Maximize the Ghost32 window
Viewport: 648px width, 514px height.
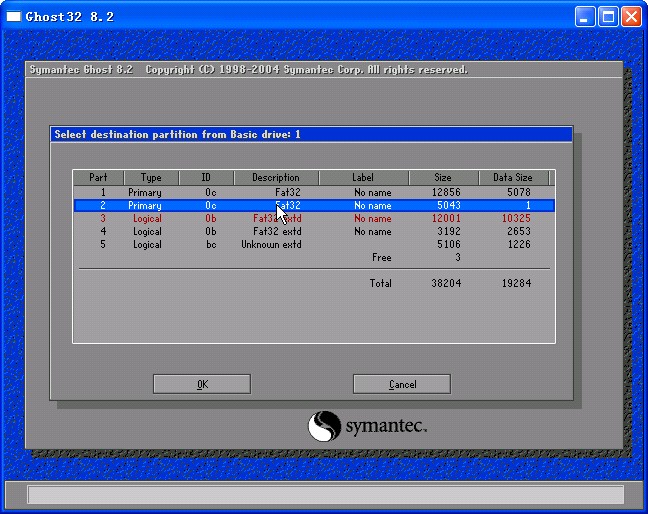(609, 17)
